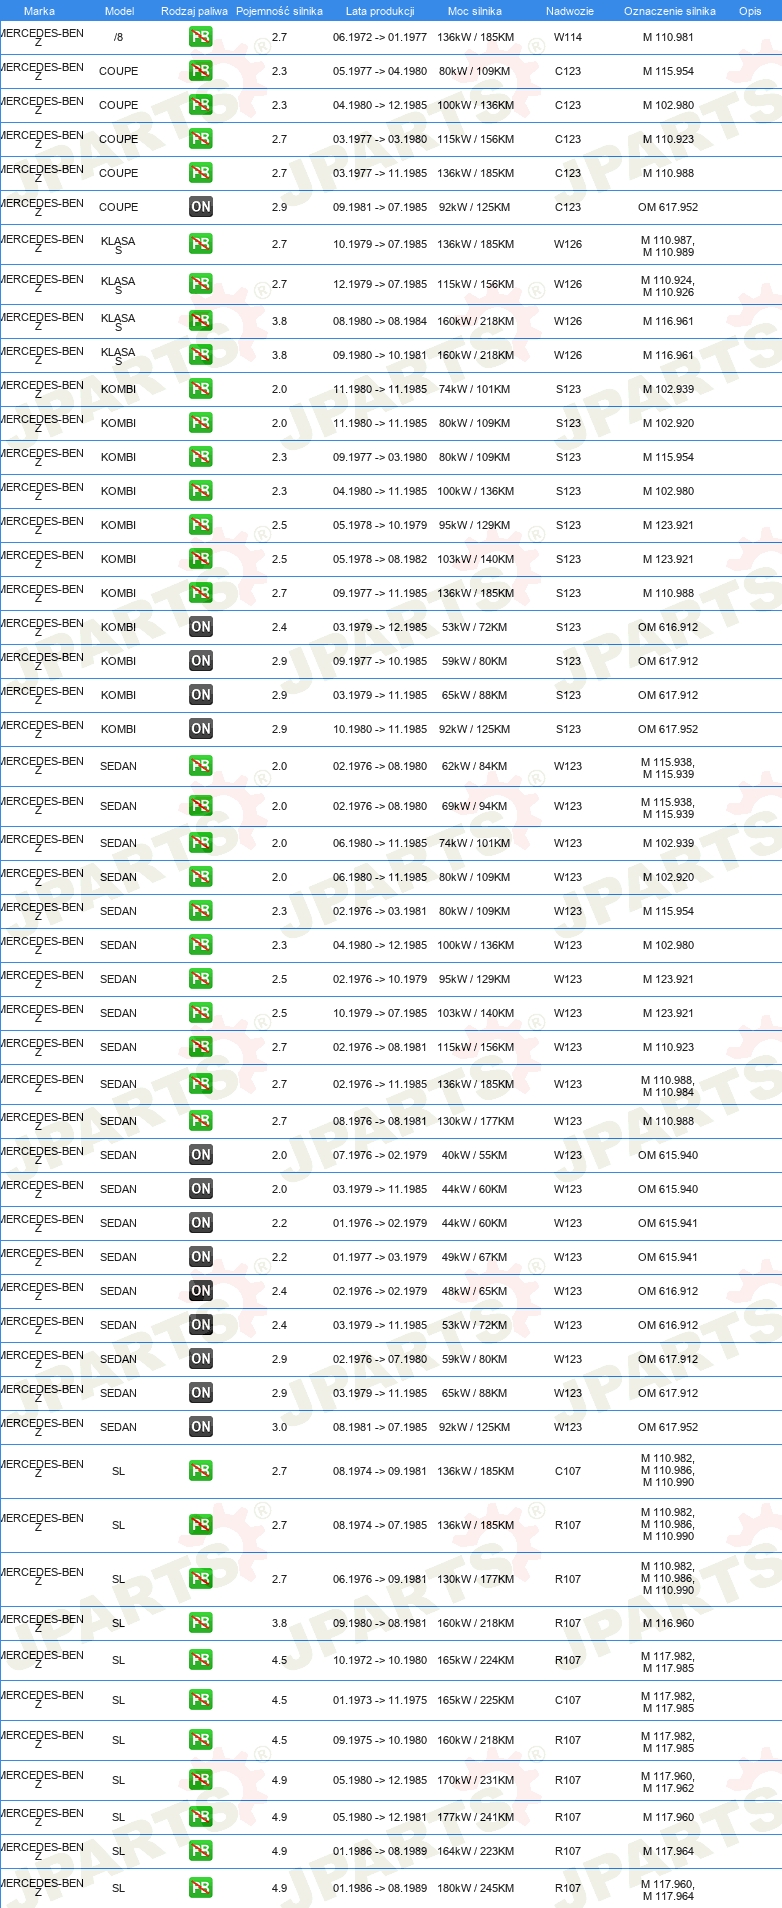Click the PB icon for SL 165kW / 225KM
Image resolution: width=782 pixels, height=1908 pixels.
[201, 1700]
